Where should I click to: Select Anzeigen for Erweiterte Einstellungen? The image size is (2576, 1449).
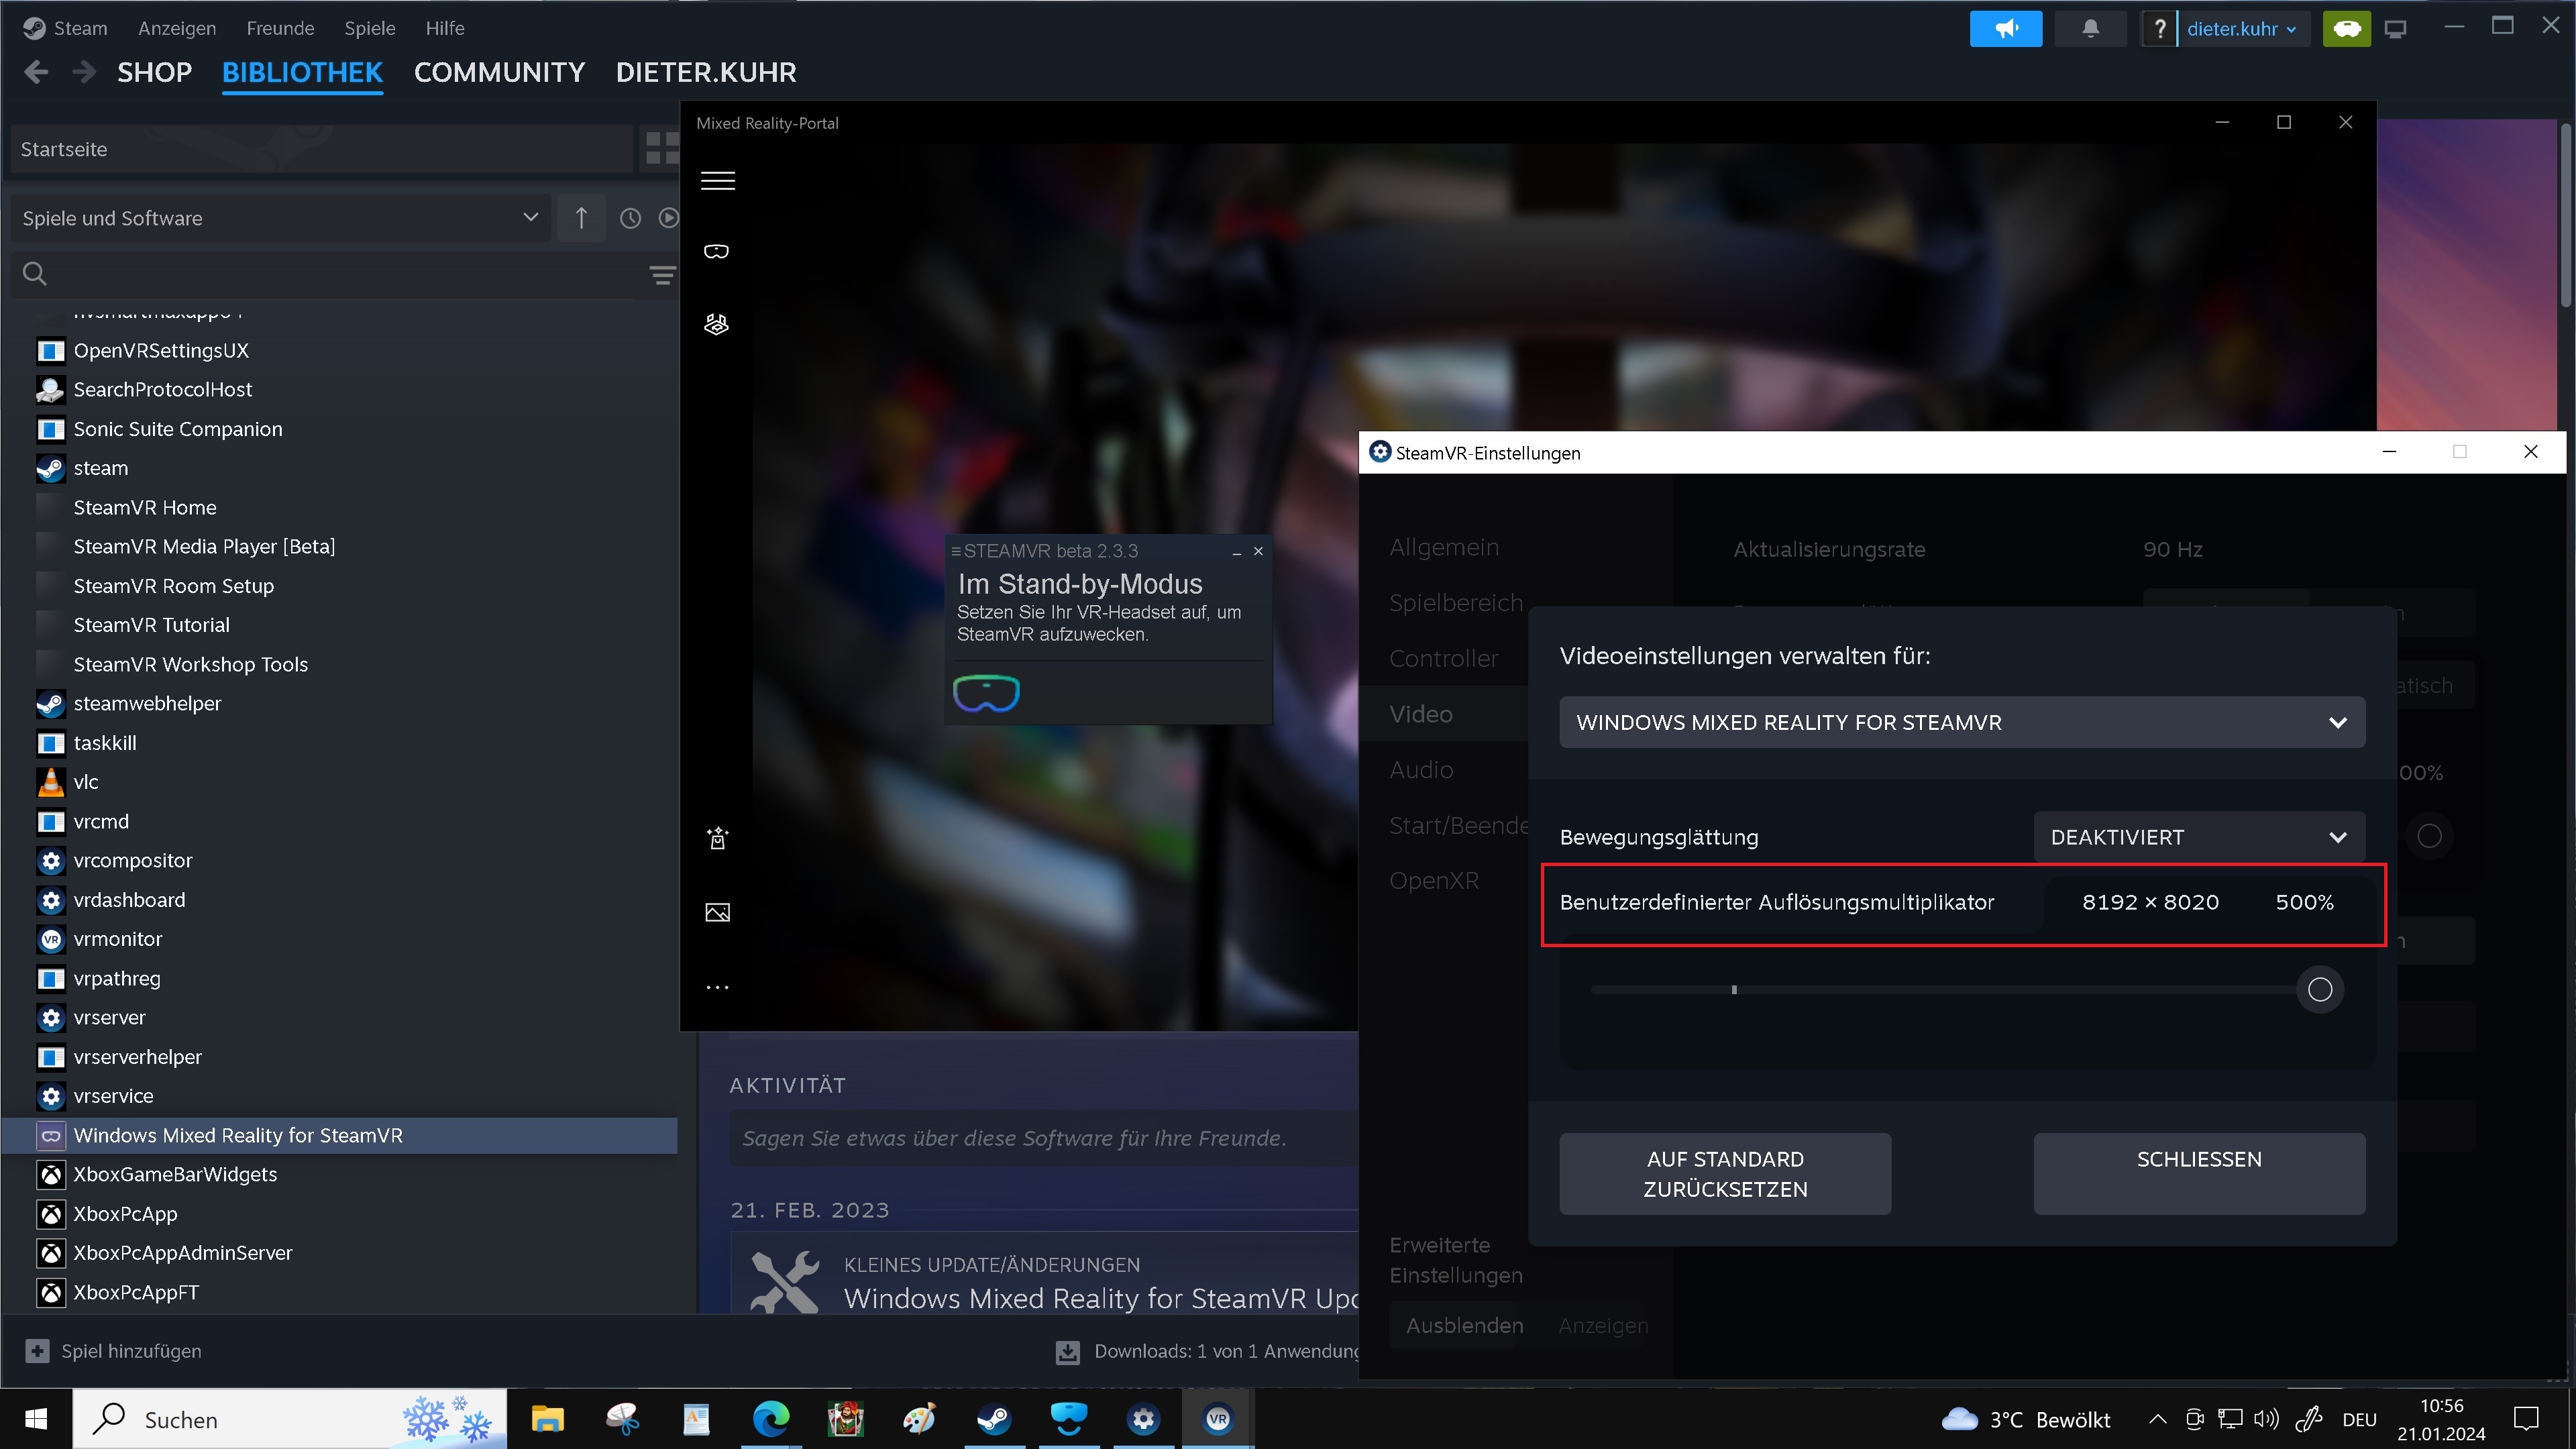pos(1602,1325)
